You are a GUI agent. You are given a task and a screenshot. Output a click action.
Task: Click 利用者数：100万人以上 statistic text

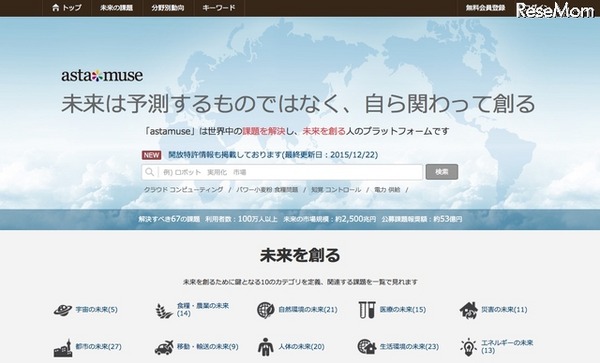[241, 219]
